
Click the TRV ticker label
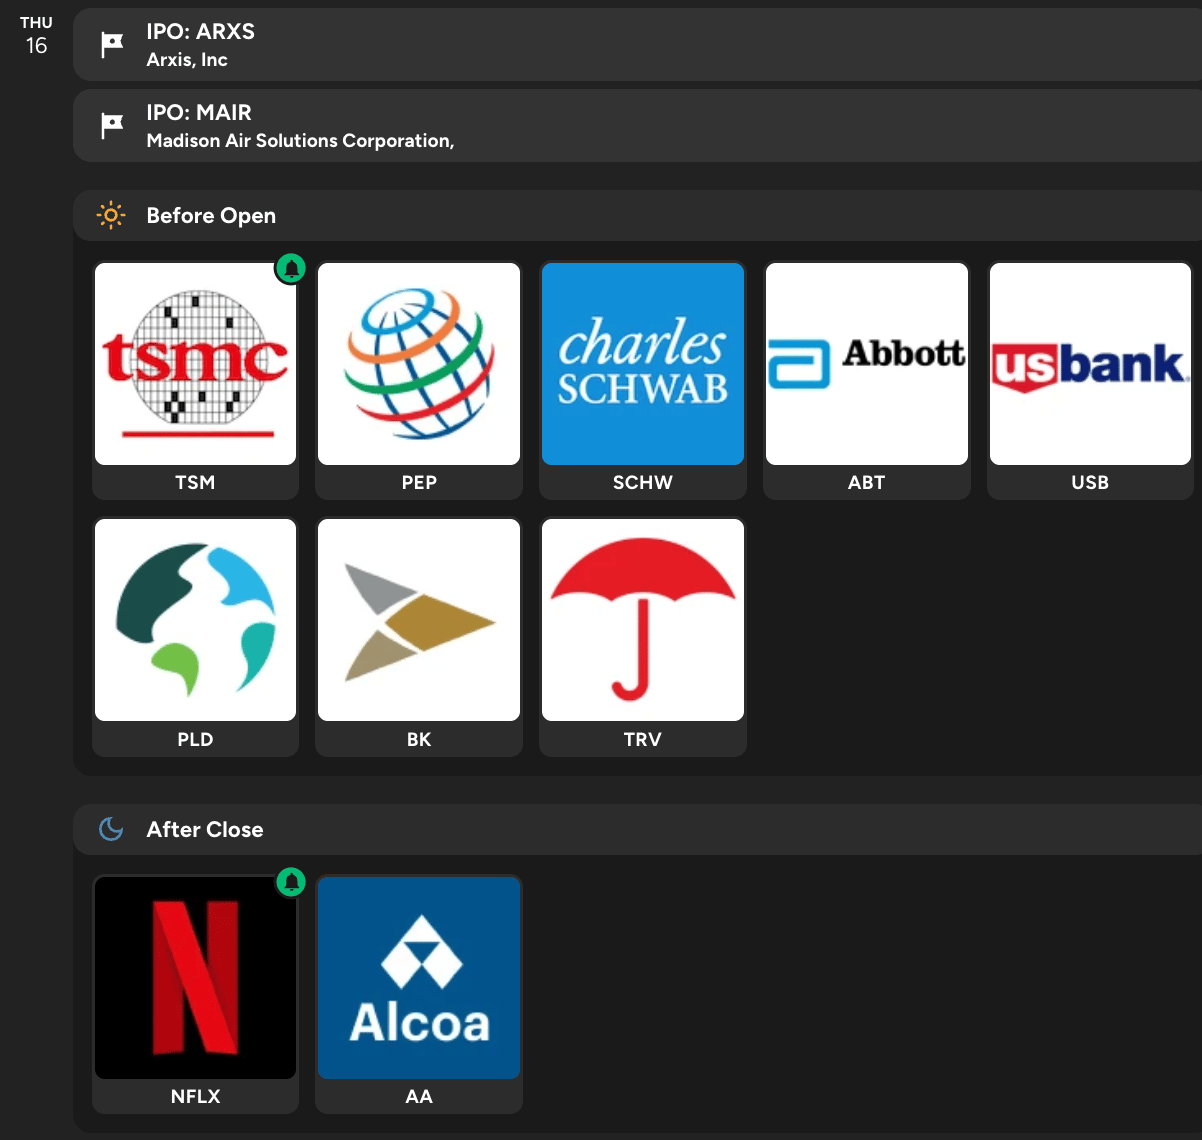pyautogui.click(x=643, y=739)
